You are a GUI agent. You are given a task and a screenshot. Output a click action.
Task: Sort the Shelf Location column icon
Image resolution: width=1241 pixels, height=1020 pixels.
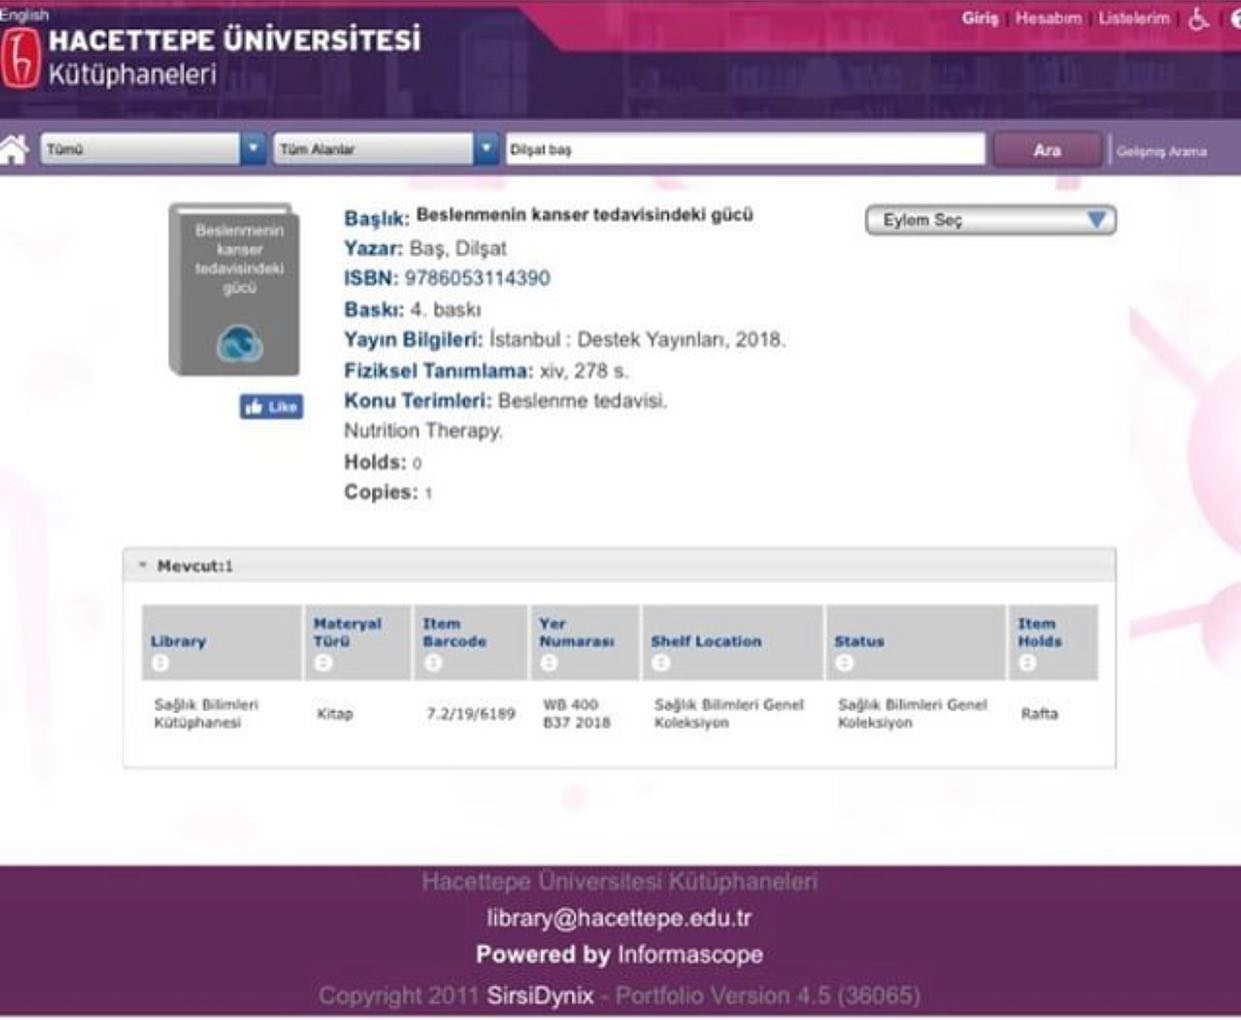coord(660,663)
